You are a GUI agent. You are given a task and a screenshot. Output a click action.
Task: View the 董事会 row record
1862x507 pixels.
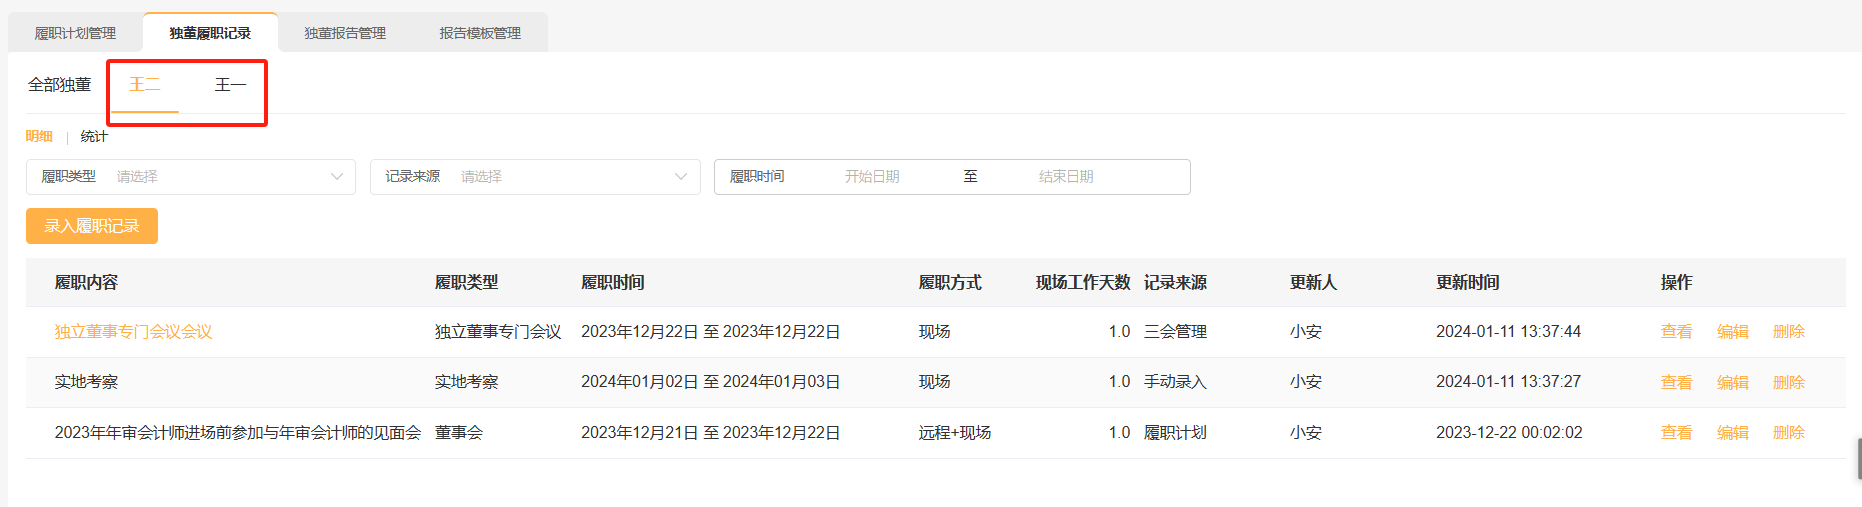tap(1676, 433)
